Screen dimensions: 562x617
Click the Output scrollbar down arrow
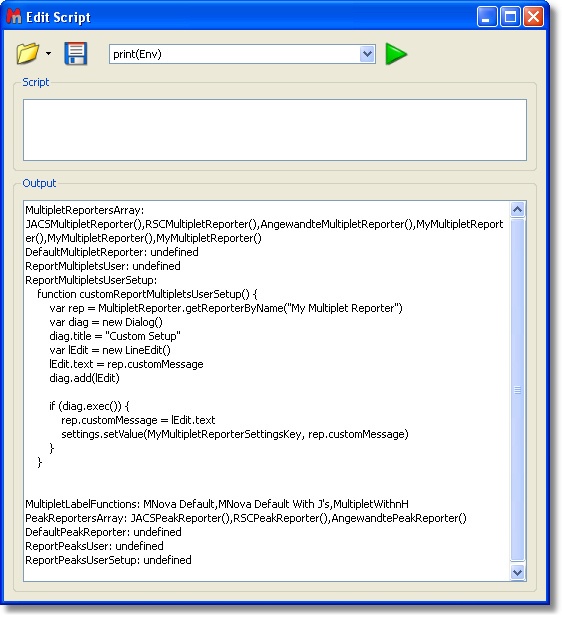(518, 572)
